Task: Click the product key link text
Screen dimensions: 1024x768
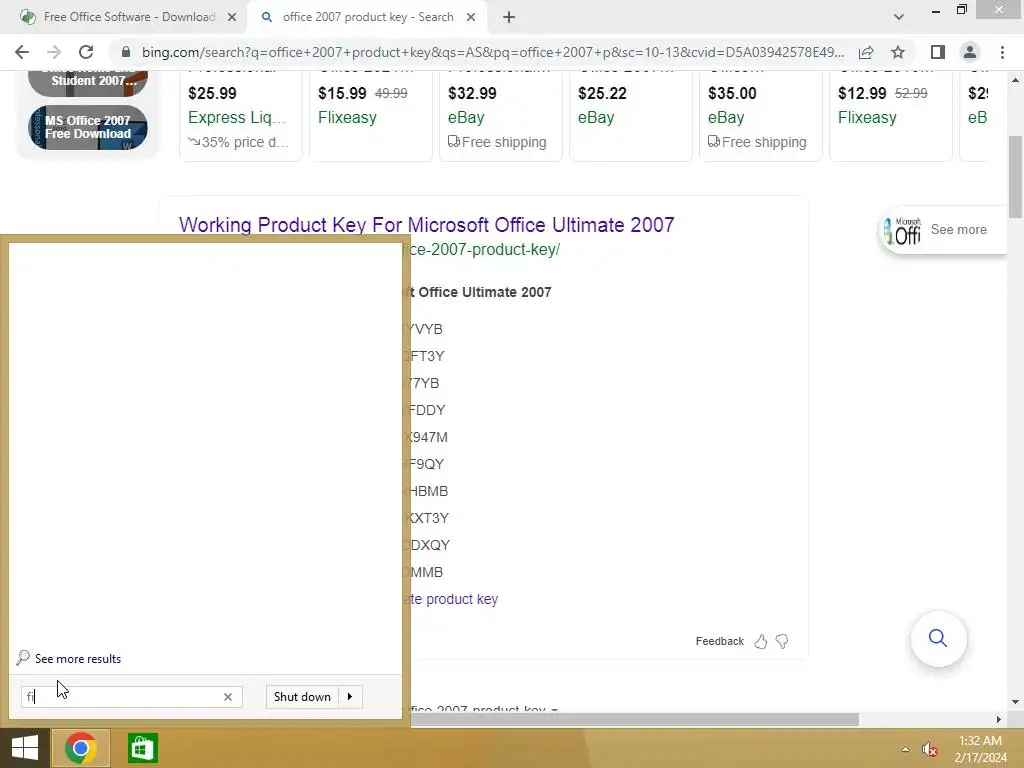Action: [x=451, y=599]
